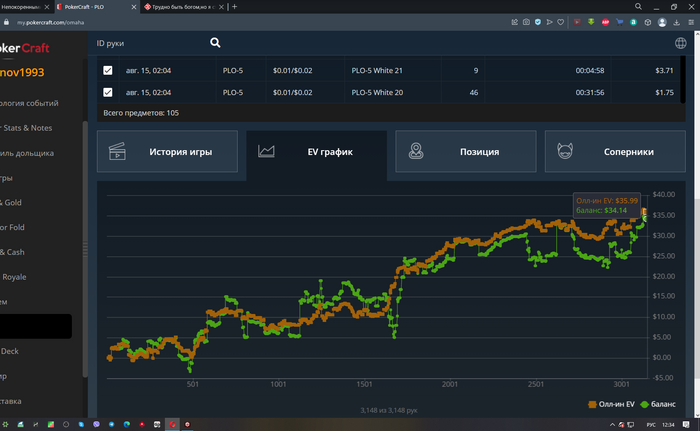Open the '& Cash' sidebar item

click(12, 252)
